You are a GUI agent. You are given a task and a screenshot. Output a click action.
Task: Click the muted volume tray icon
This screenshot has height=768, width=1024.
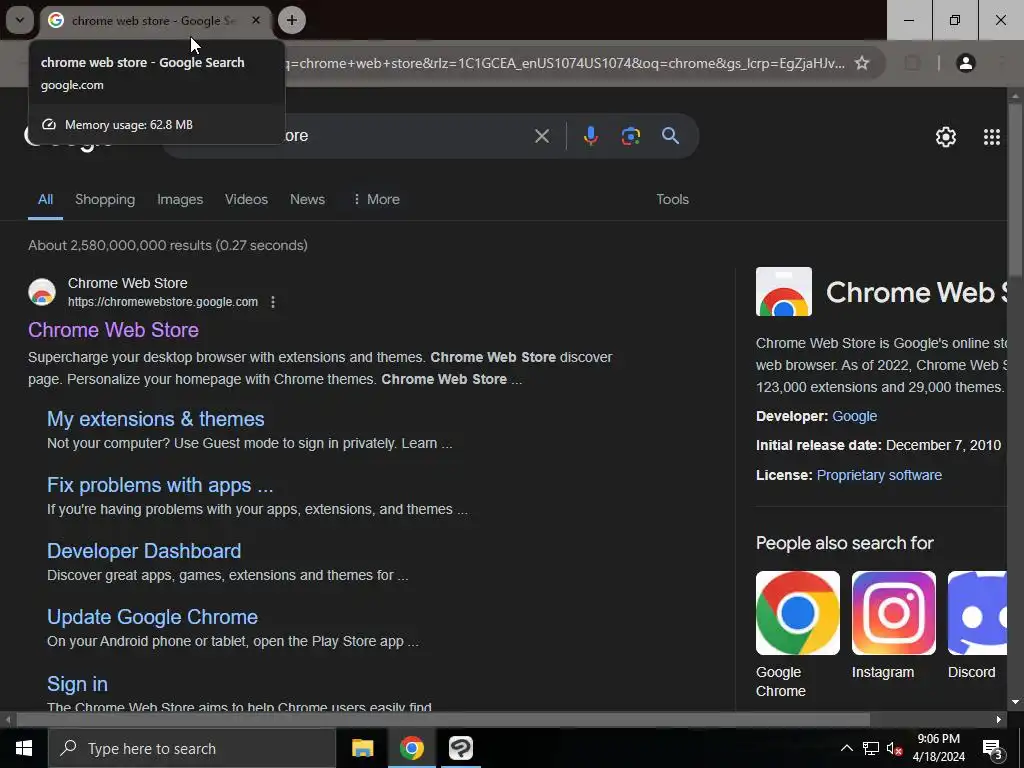coord(894,748)
